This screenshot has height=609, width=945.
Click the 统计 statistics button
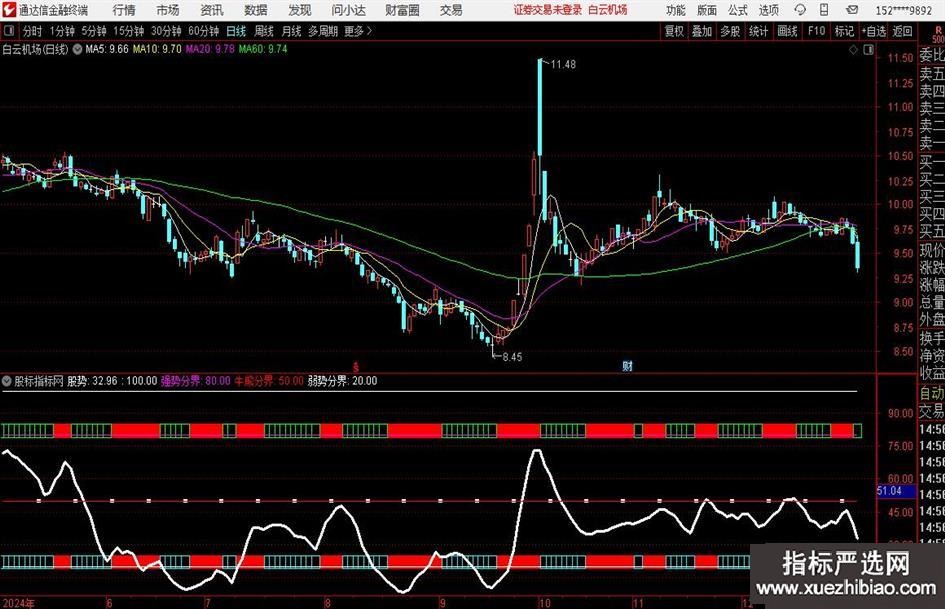pos(758,31)
